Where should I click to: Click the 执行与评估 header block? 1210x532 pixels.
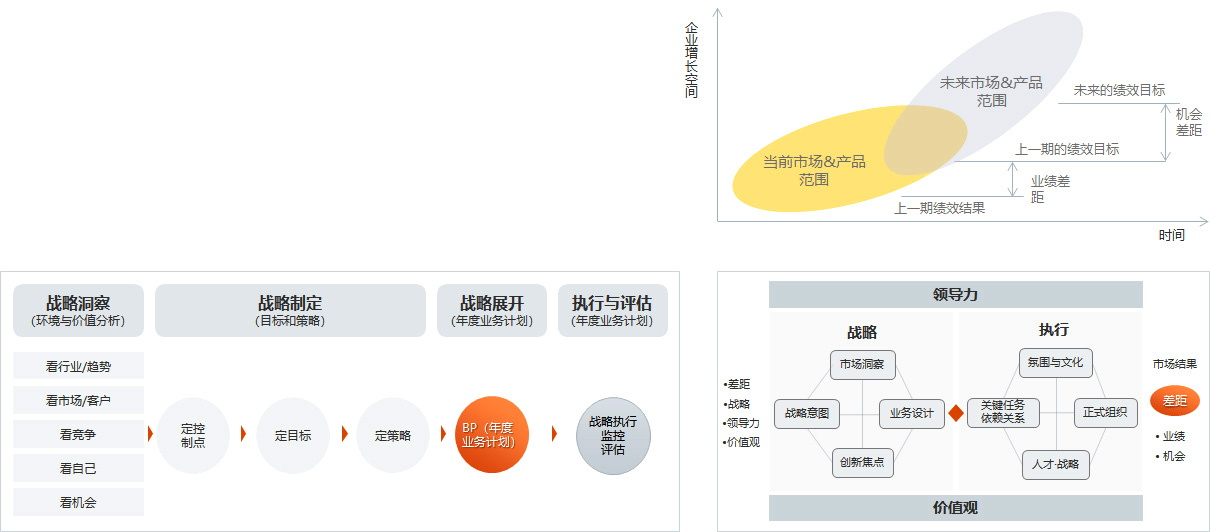pyautogui.click(x=612, y=310)
